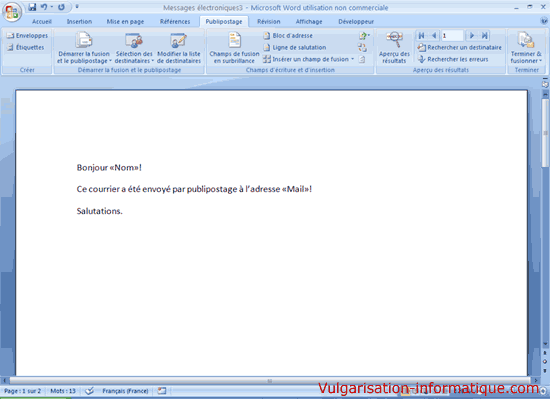Toggle Champs de fusion en surbrillance

[x=234, y=48]
